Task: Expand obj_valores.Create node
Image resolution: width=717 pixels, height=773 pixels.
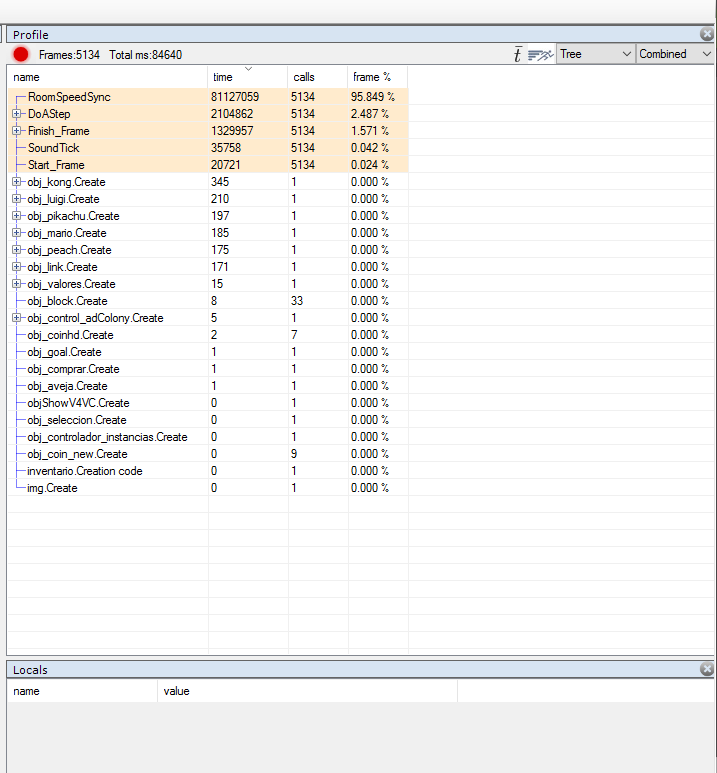Action: [17, 284]
